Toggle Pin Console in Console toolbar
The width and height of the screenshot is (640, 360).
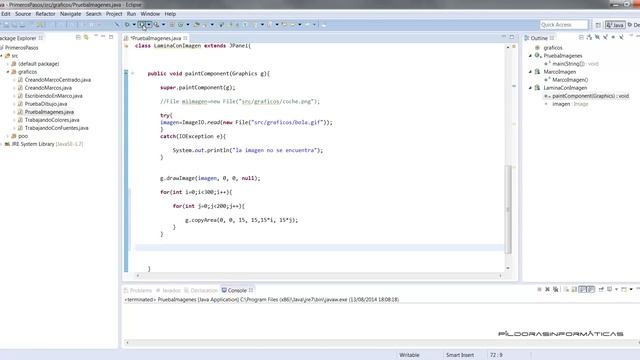coord(601,289)
